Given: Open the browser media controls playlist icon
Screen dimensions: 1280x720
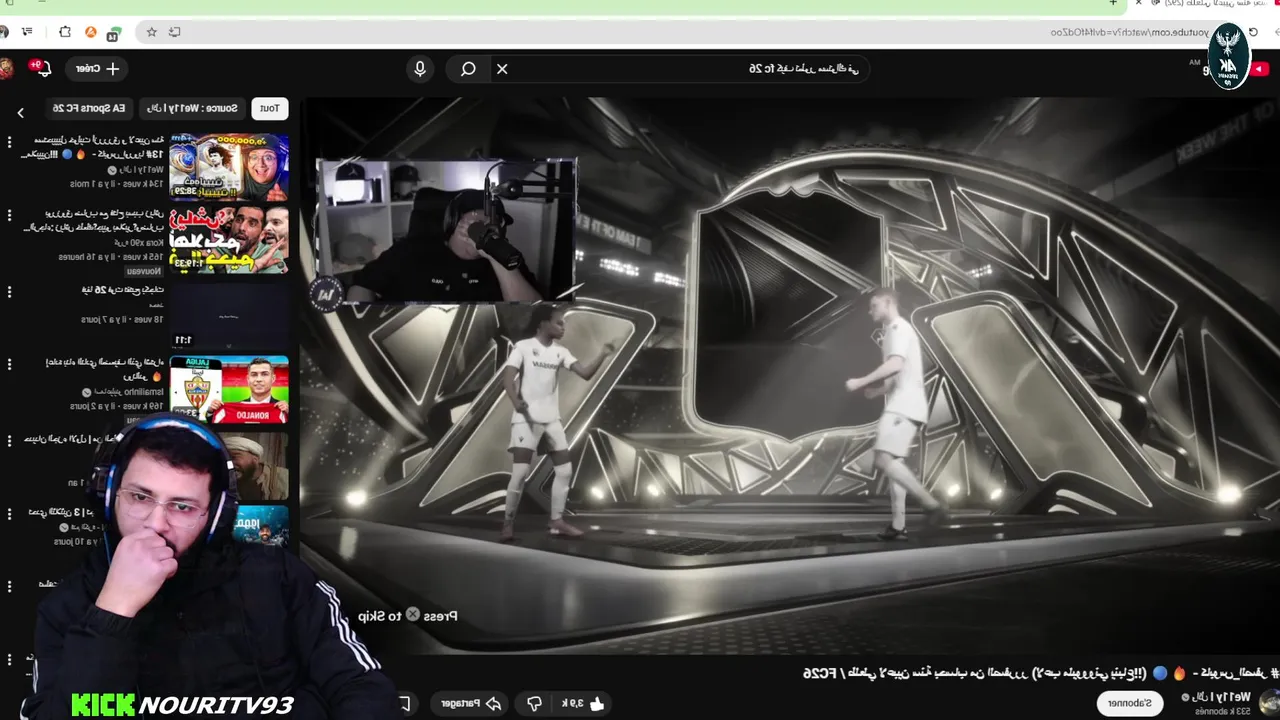Looking at the screenshot, I should tap(26, 32).
